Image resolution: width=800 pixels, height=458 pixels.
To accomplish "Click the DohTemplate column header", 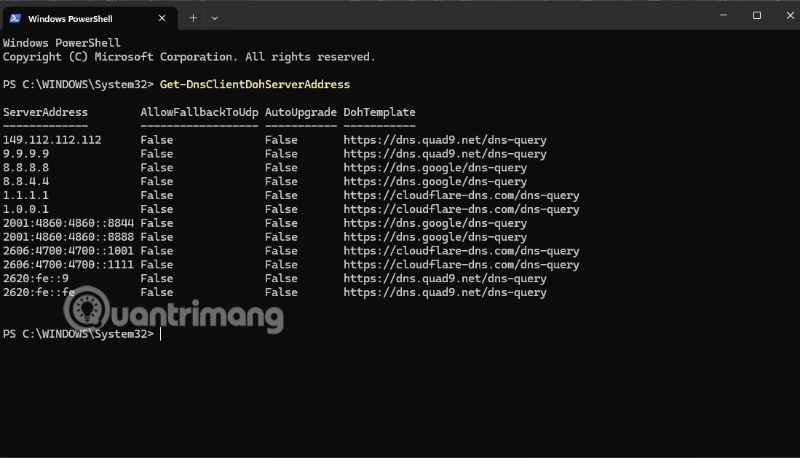I will 379,112.
